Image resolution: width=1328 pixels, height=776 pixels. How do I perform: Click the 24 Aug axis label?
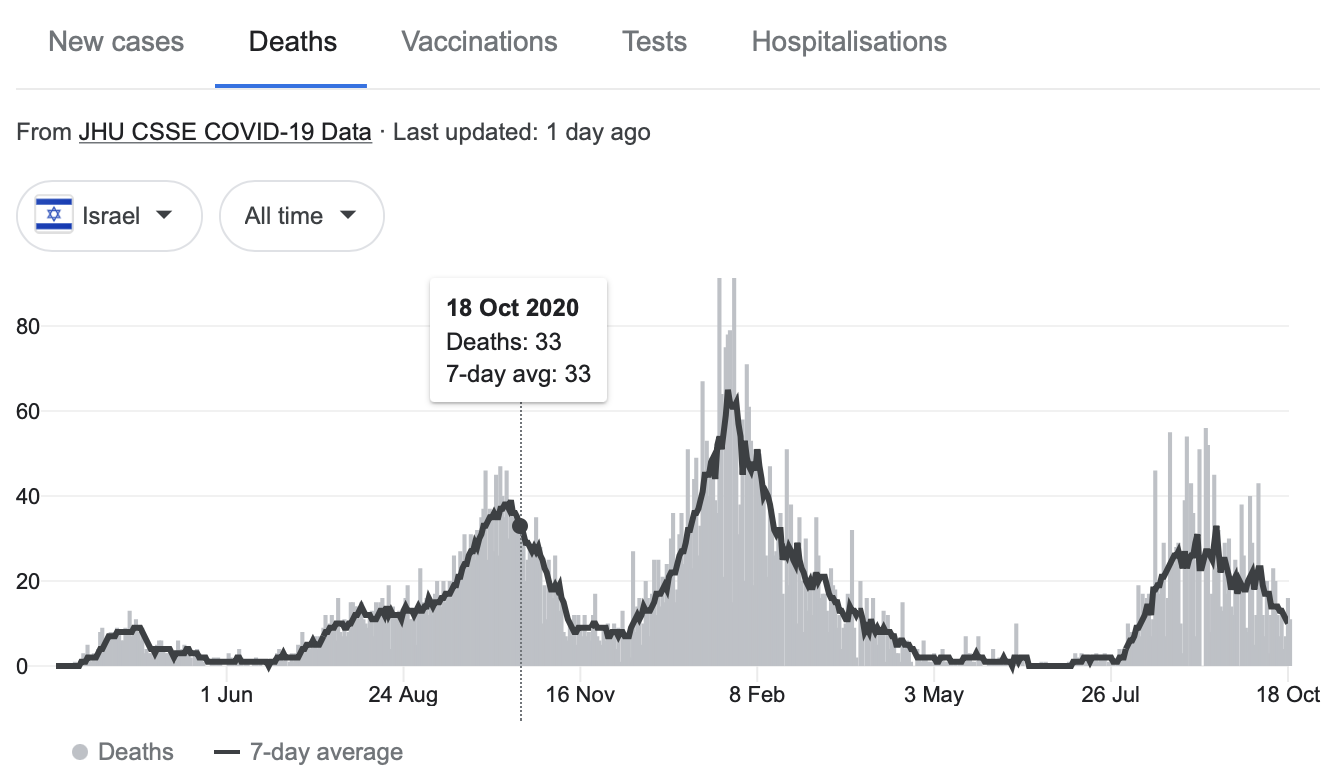click(403, 694)
